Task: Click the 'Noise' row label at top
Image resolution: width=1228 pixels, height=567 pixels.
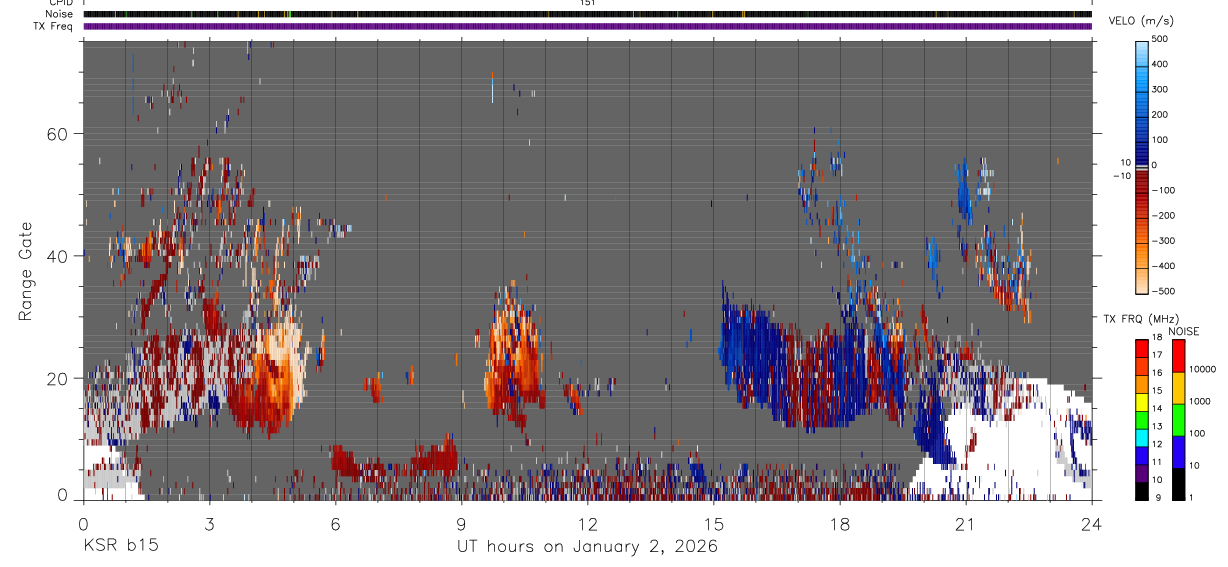Action: [x=60, y=14]
